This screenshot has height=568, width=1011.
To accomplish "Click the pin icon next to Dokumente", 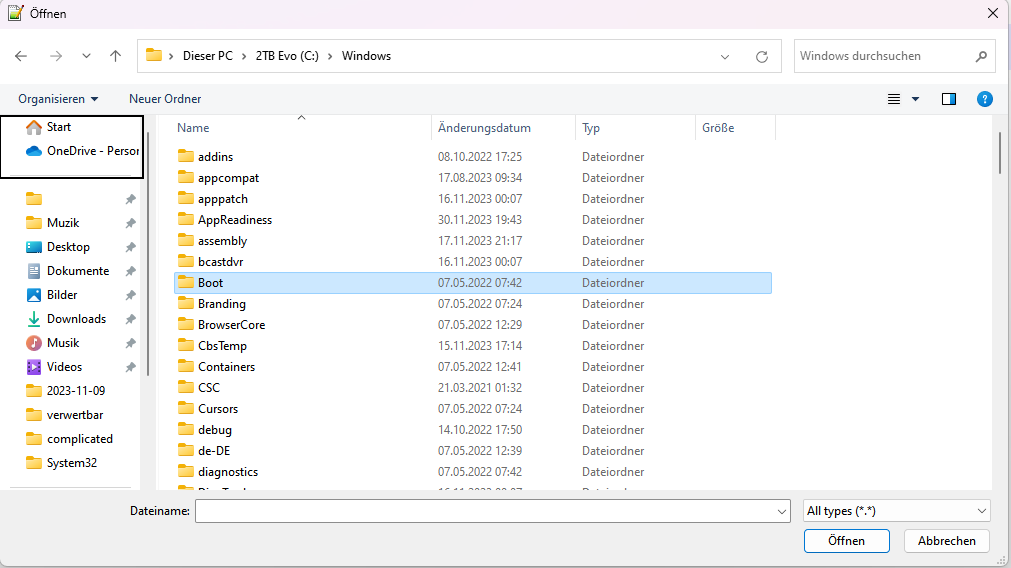I will pyautogui.click(x=130, y=271).
